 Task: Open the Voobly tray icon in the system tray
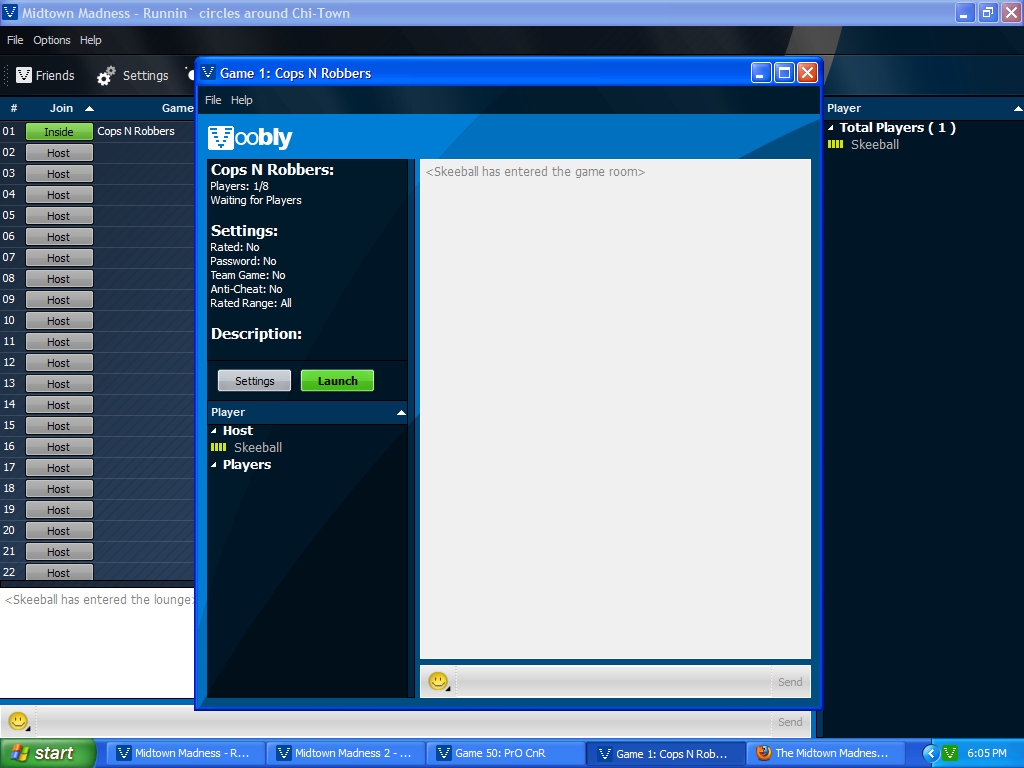pos(950,753)
